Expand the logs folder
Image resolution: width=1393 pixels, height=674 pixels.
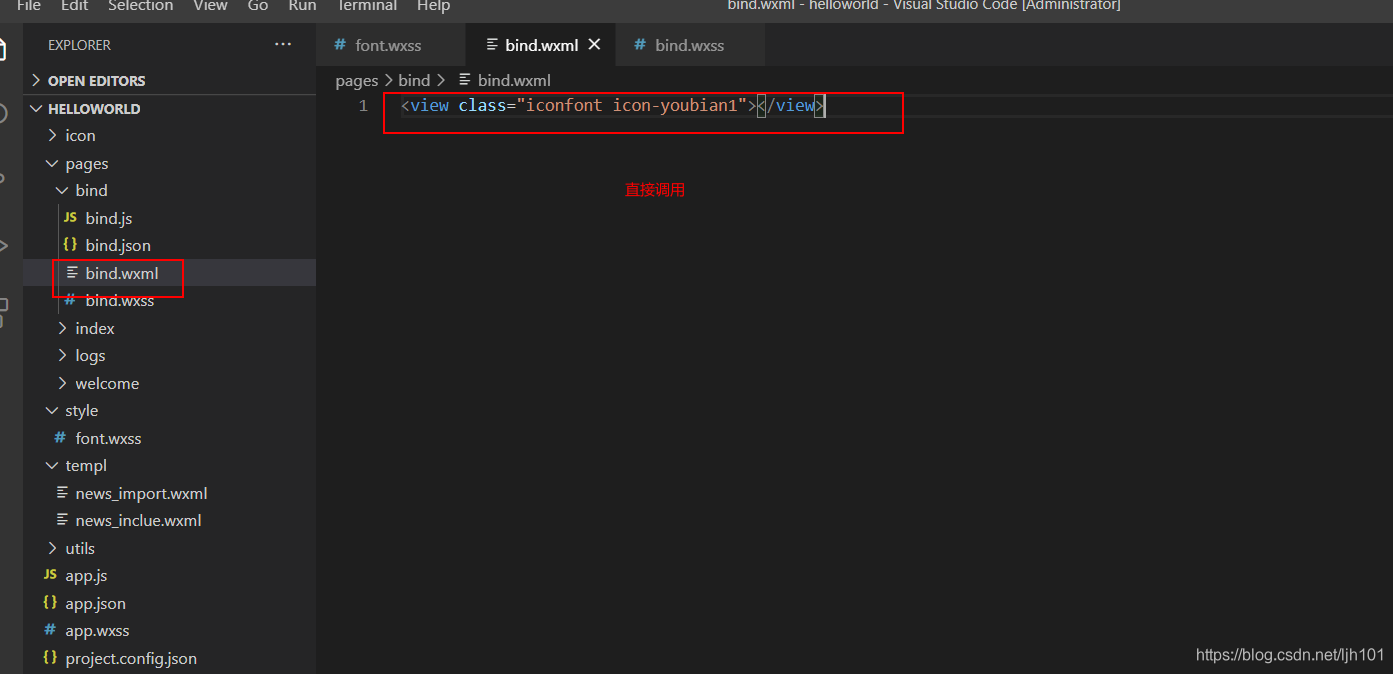coord(169,356)
